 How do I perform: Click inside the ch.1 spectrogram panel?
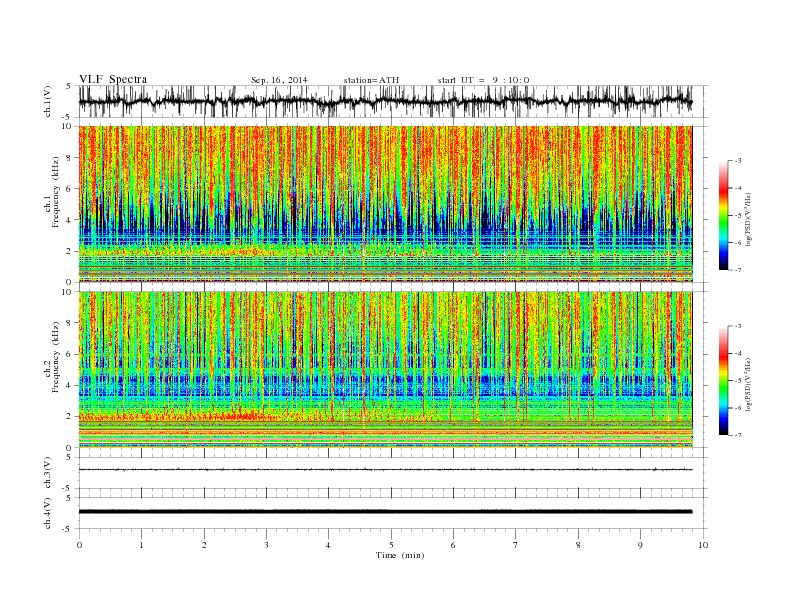coord(385,204)
